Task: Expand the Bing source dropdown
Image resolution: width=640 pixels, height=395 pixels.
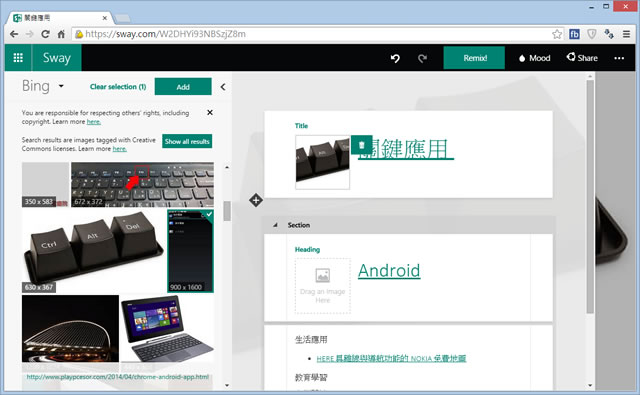Action: coord(61,86)
